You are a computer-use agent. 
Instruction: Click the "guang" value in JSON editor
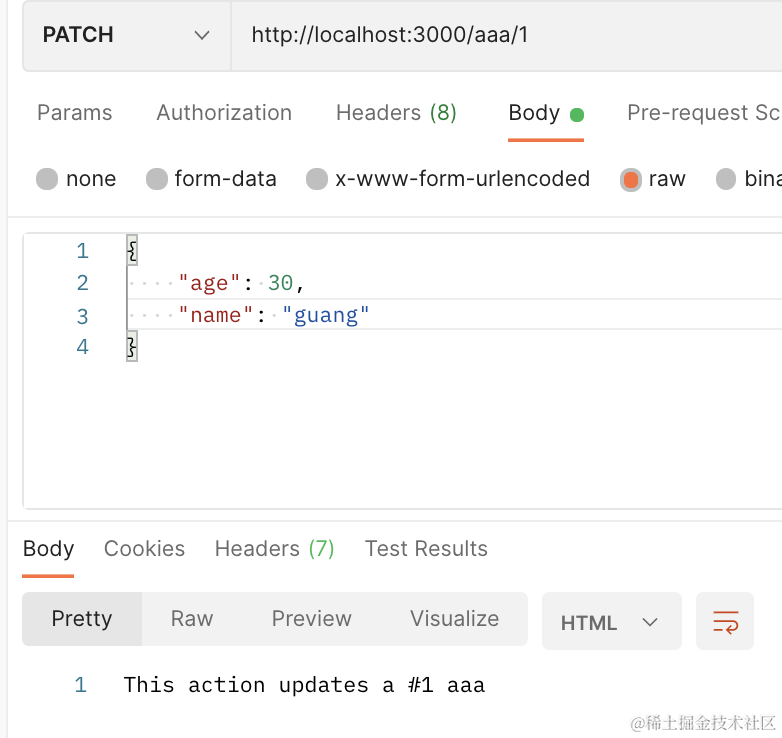[326, 315]
